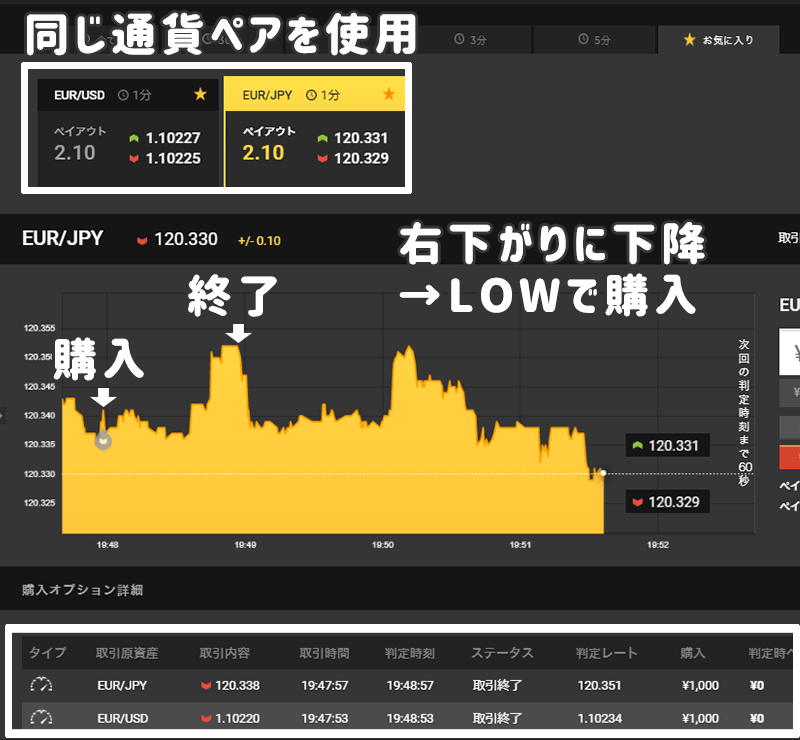
Task: Click the purchase point marker on chart
Action: click(103, 440)
